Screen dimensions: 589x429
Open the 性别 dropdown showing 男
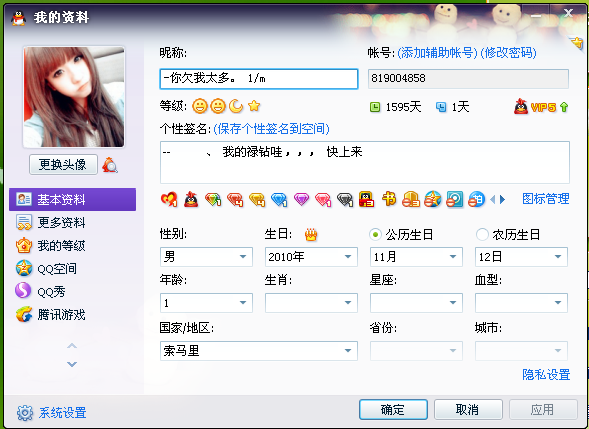point(206,257)
